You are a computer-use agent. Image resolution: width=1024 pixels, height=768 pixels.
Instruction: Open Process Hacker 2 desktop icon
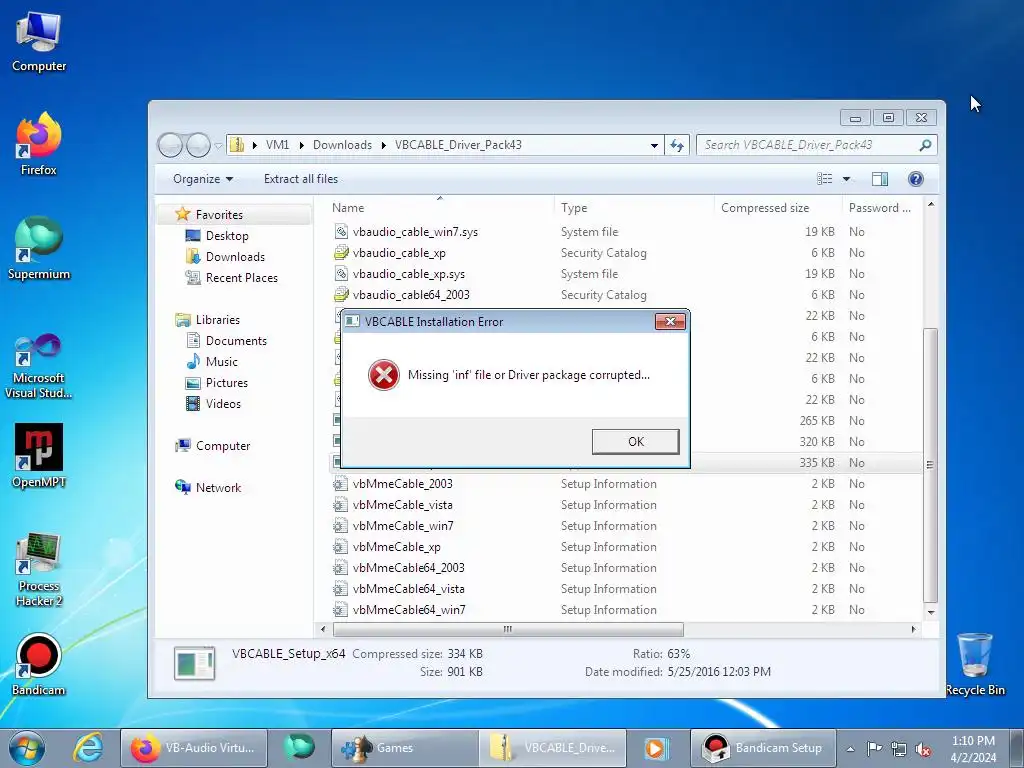(39, 569)
